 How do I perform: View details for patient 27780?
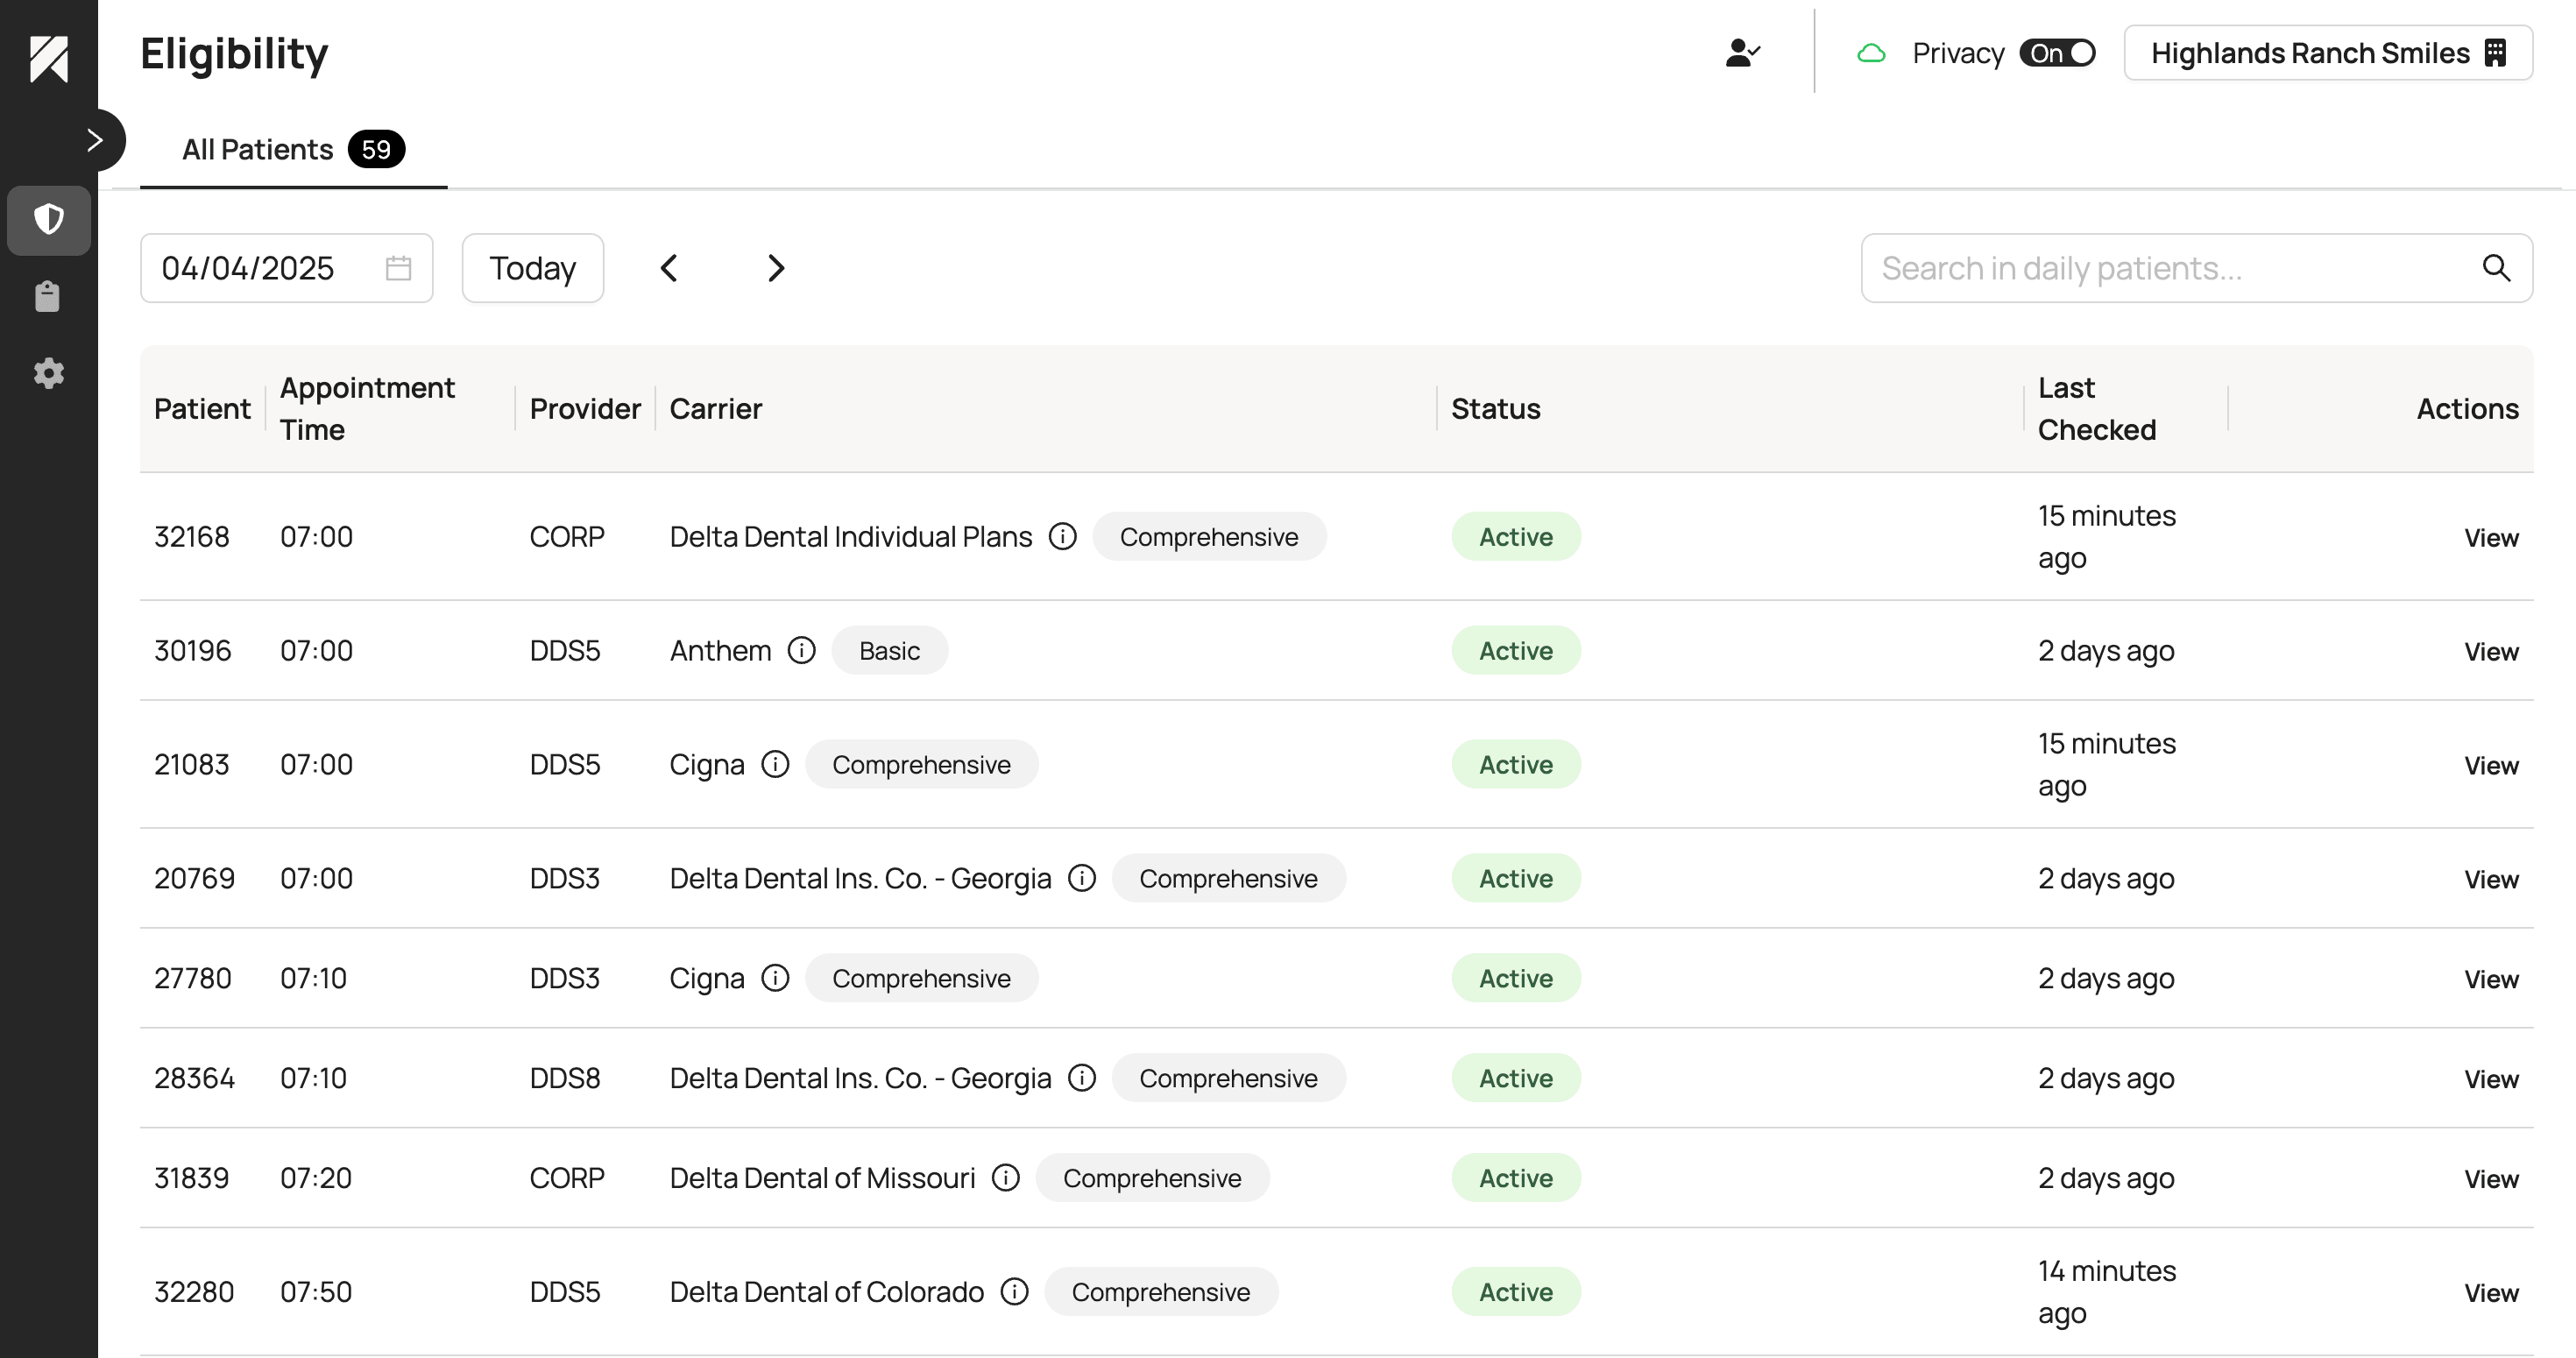click(2490, 979)
